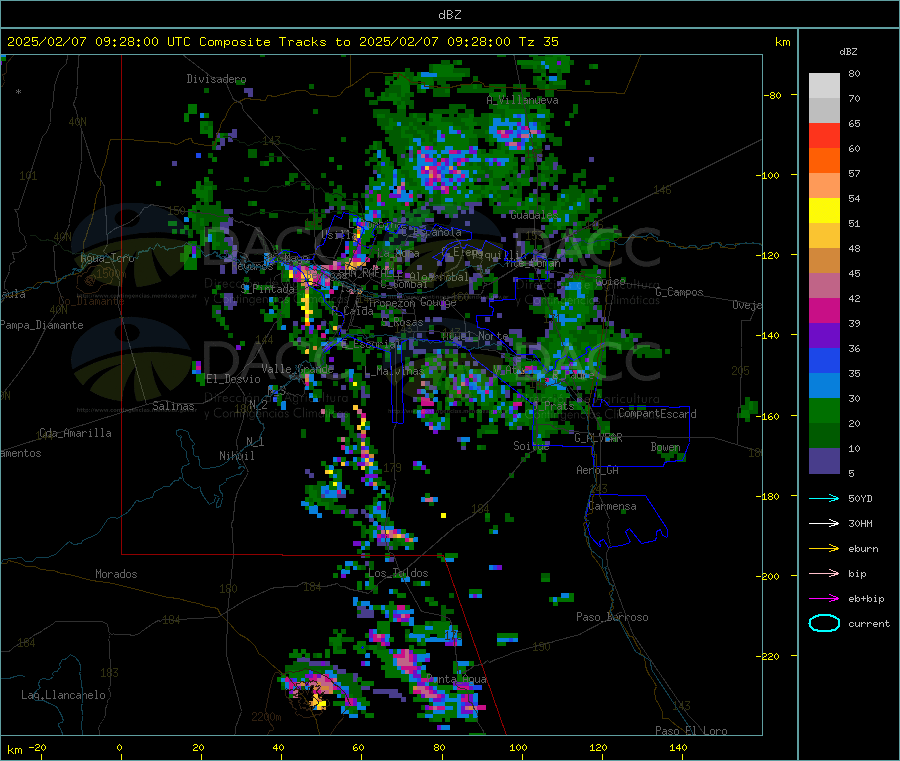Click the magenta eb+bip arrow legend icon
Screen dimensions: 900x761
pyautogui.click(x=824, y=598)
